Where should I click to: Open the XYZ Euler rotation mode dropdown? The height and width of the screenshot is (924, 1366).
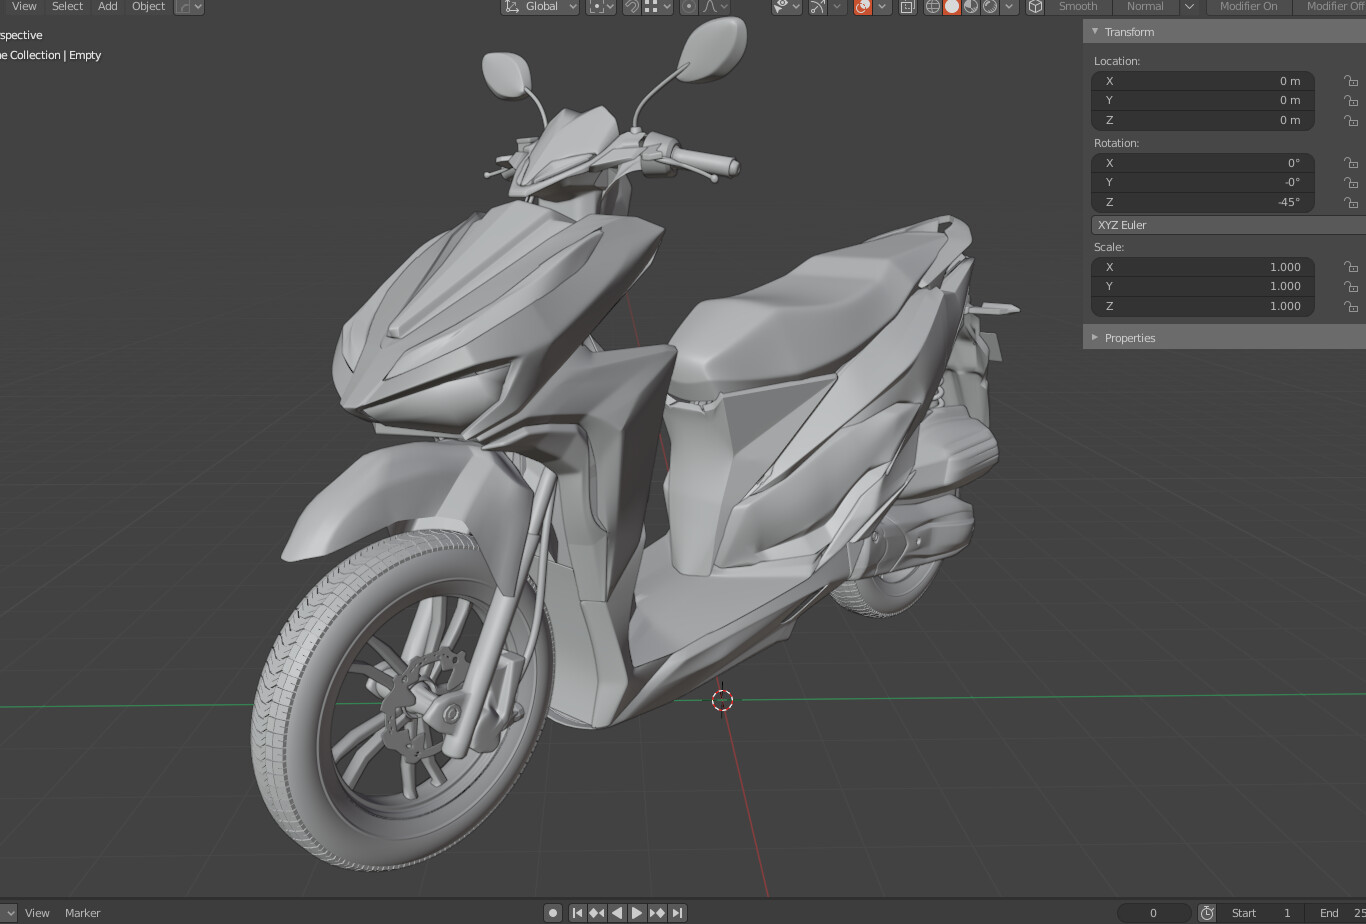coord(1228,225)
